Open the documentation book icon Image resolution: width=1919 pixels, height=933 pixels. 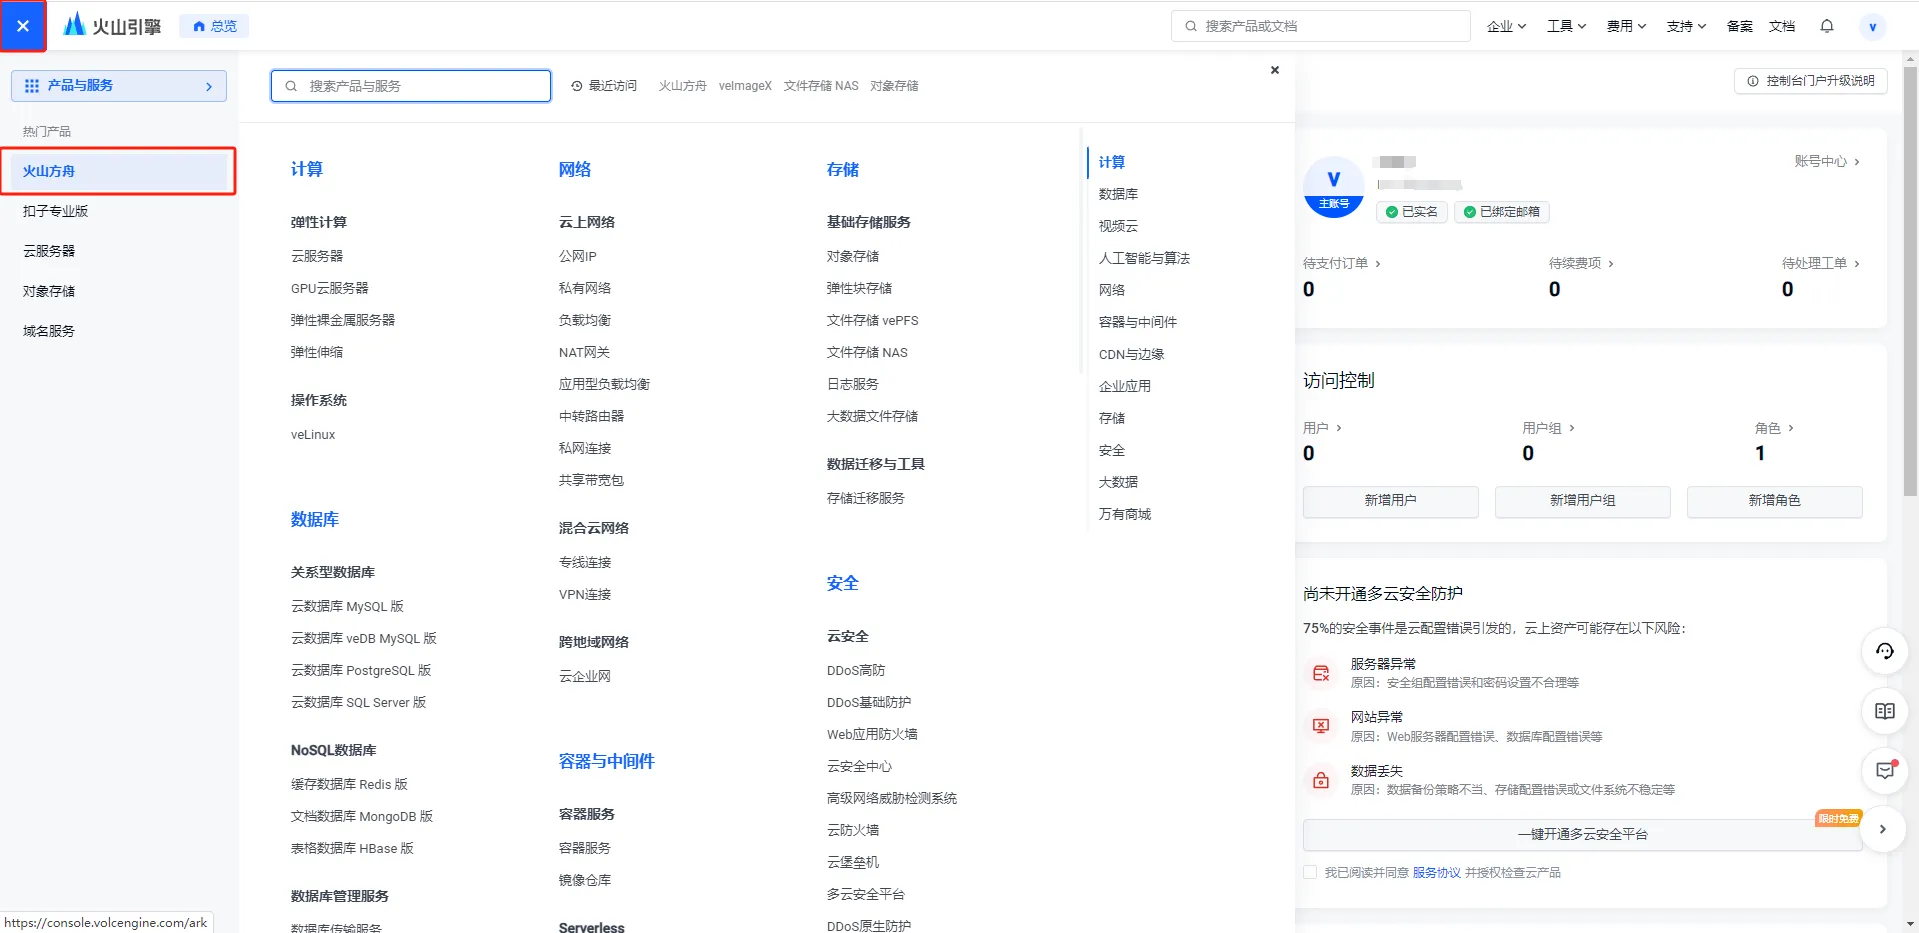1884,711
